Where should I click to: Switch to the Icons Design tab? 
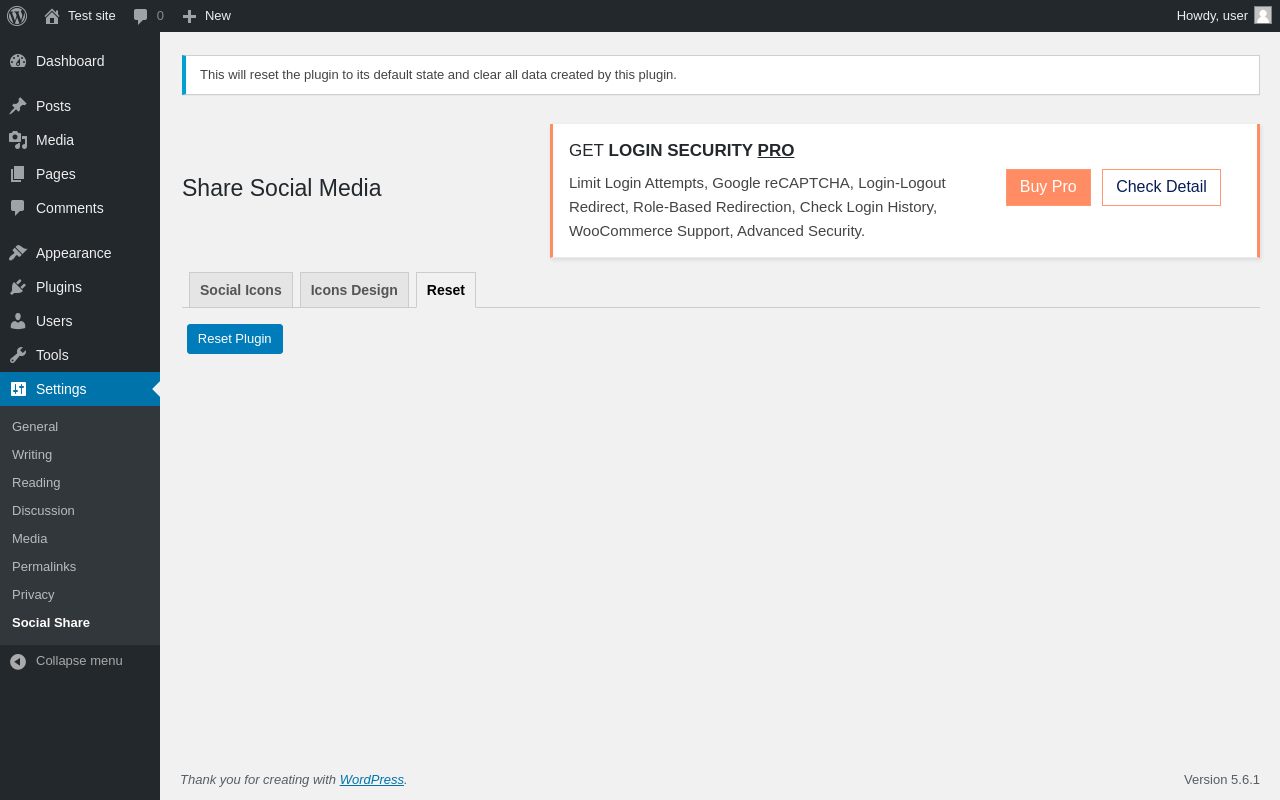point(354,290)
